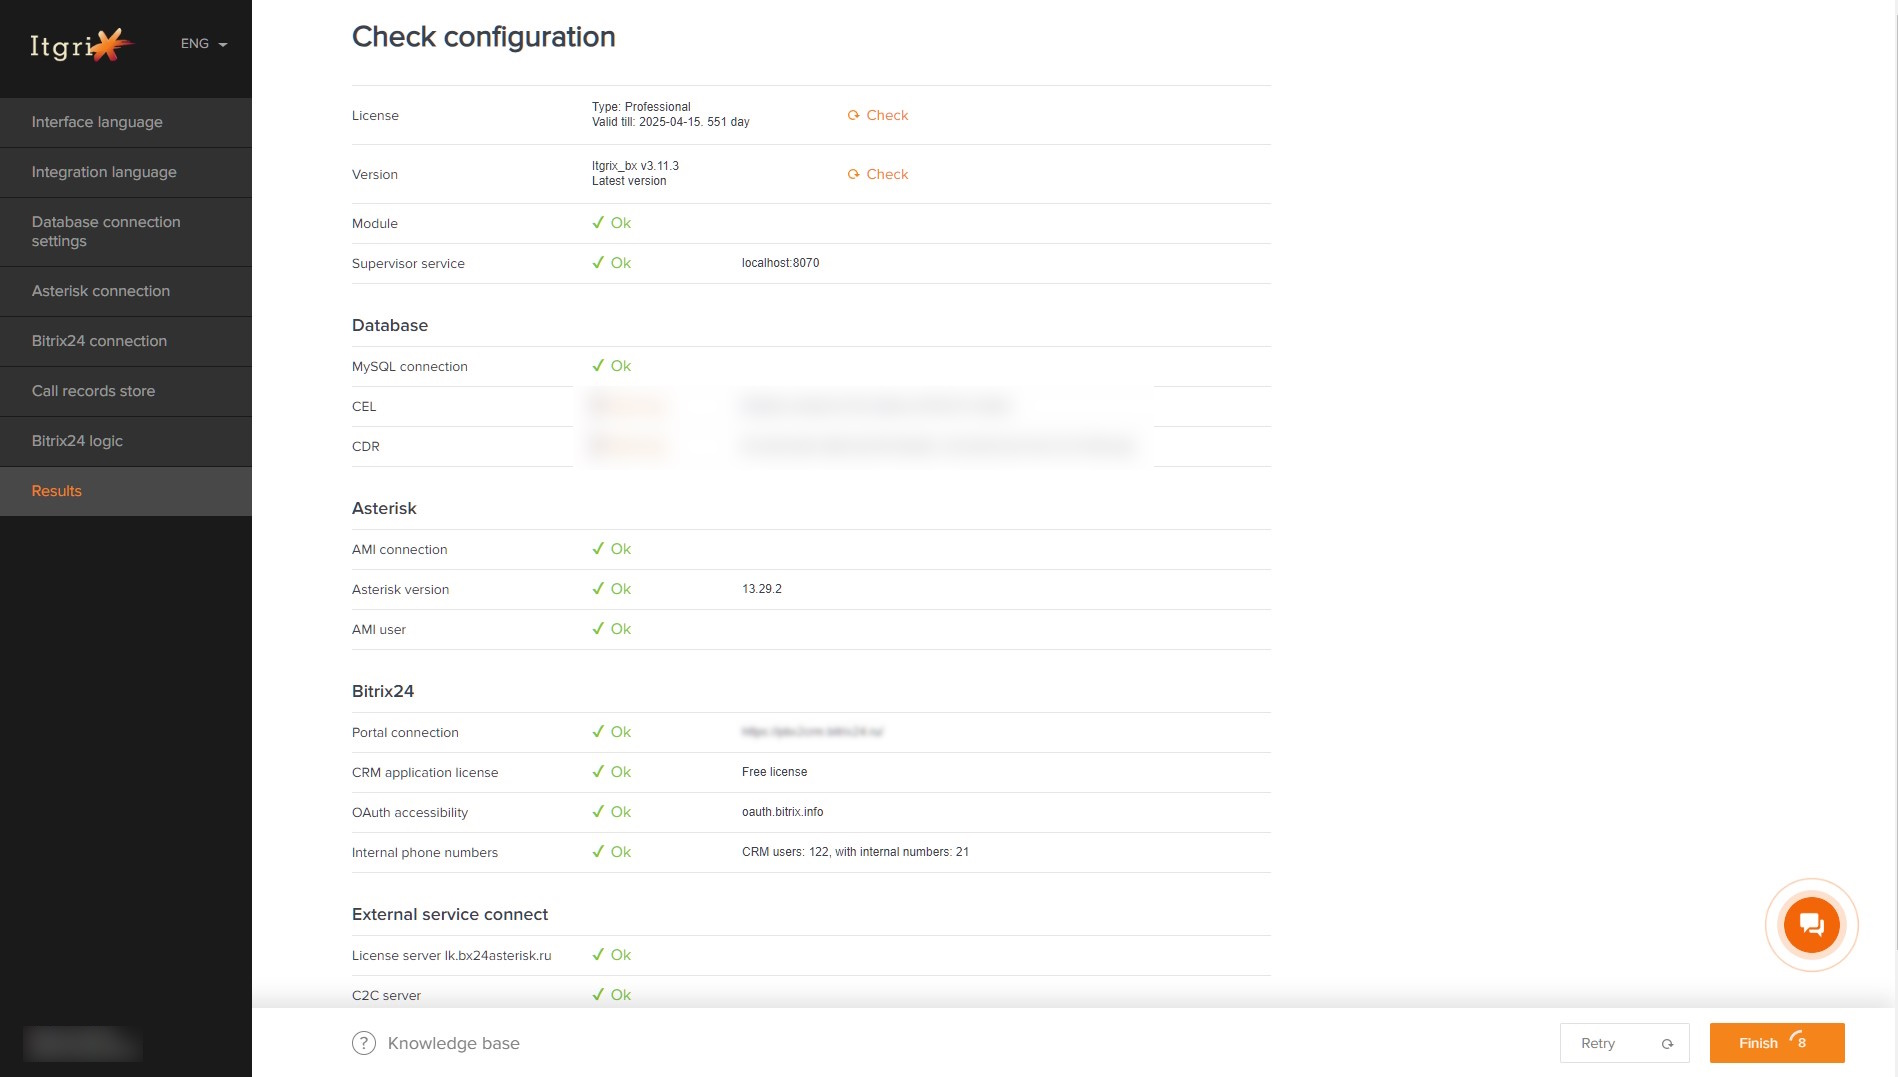Click the Finish button

pos(1777,1043)
